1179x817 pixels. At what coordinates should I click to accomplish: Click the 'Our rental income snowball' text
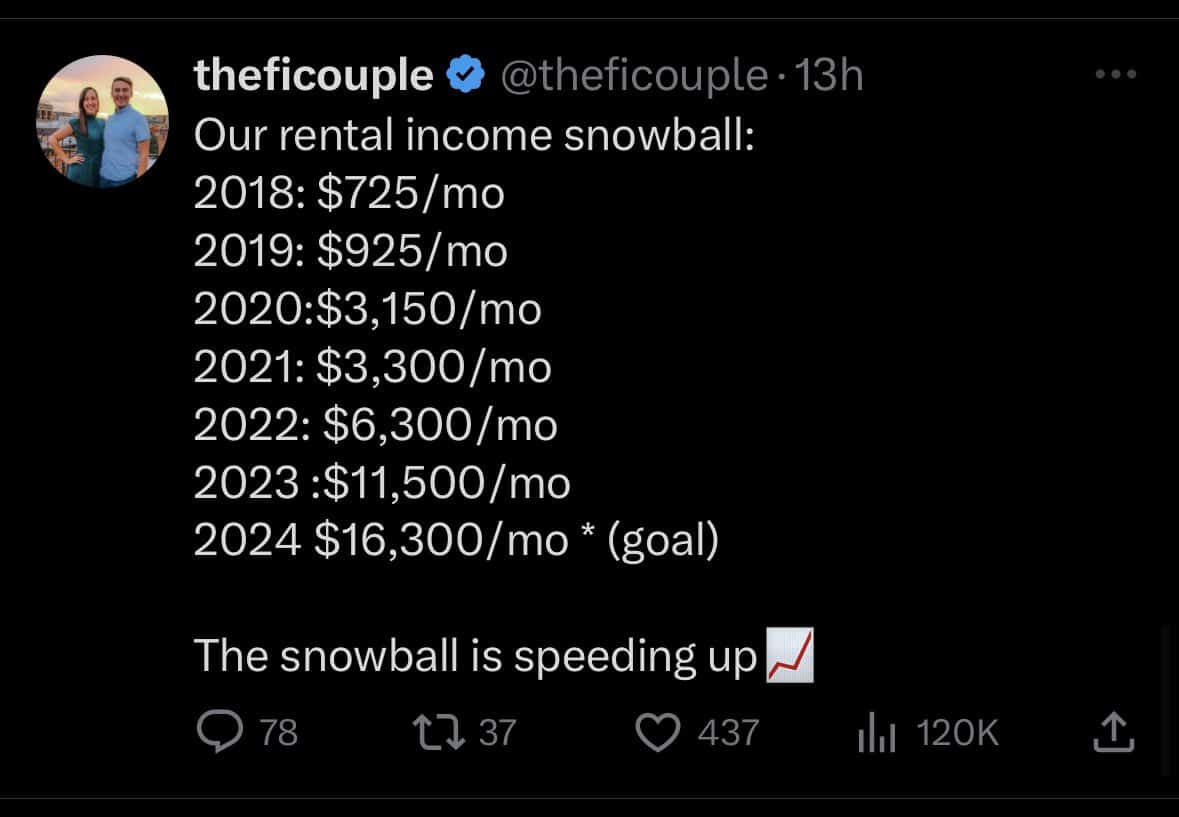pos(472,136)
